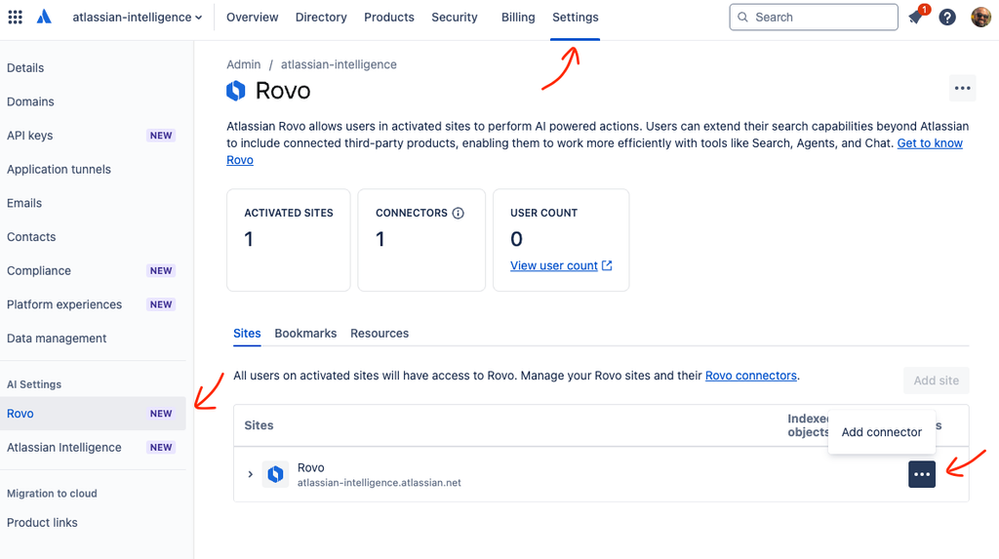This screenshot has height=559, width=999.
Task: Open the Rovo site row actions button
Action: tap(922, 474)
